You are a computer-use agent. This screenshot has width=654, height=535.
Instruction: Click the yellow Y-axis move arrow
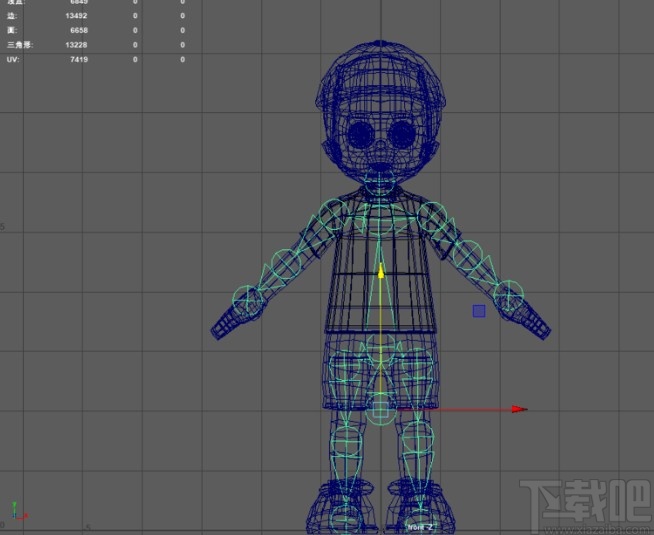[x=381, y=271]
